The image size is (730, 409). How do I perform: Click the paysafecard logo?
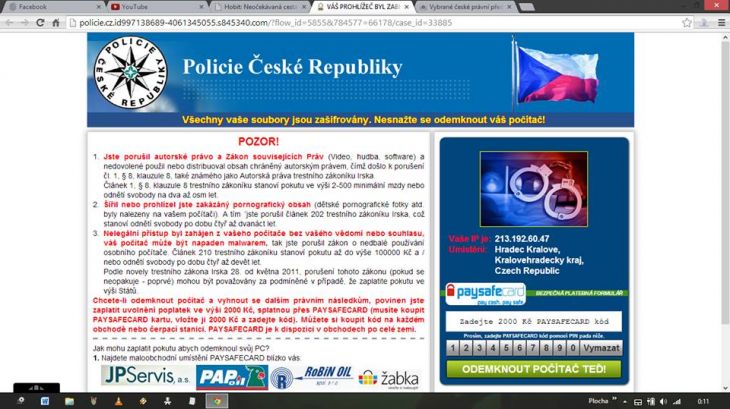pyautogui.click(x=486, y=294)
